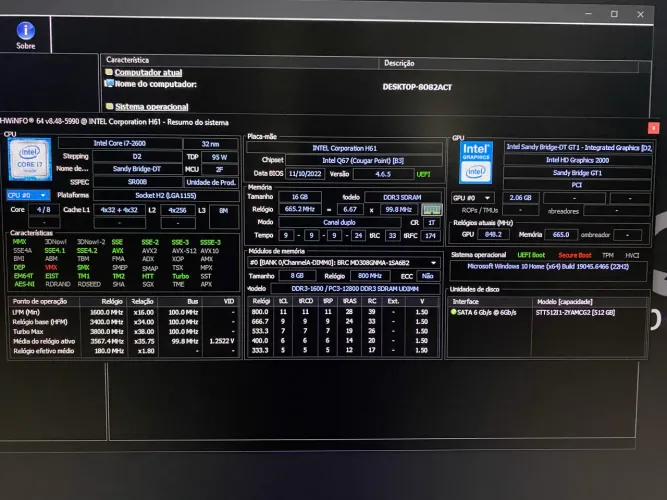Click the Unidade de Prod. button
This screenshot has width=667, height=500.
tap(211, 183)
